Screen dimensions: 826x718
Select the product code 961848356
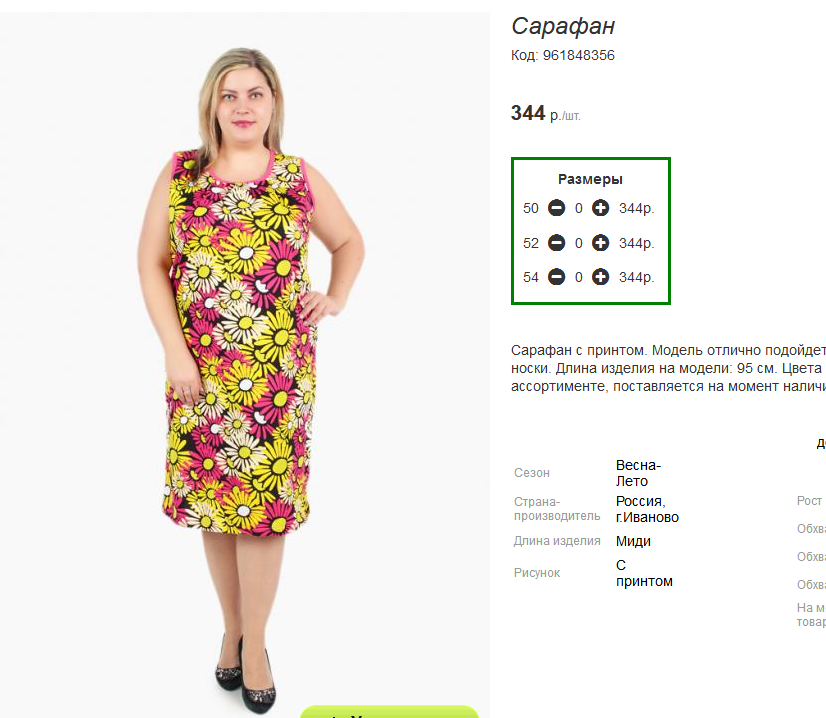[578, 55]
